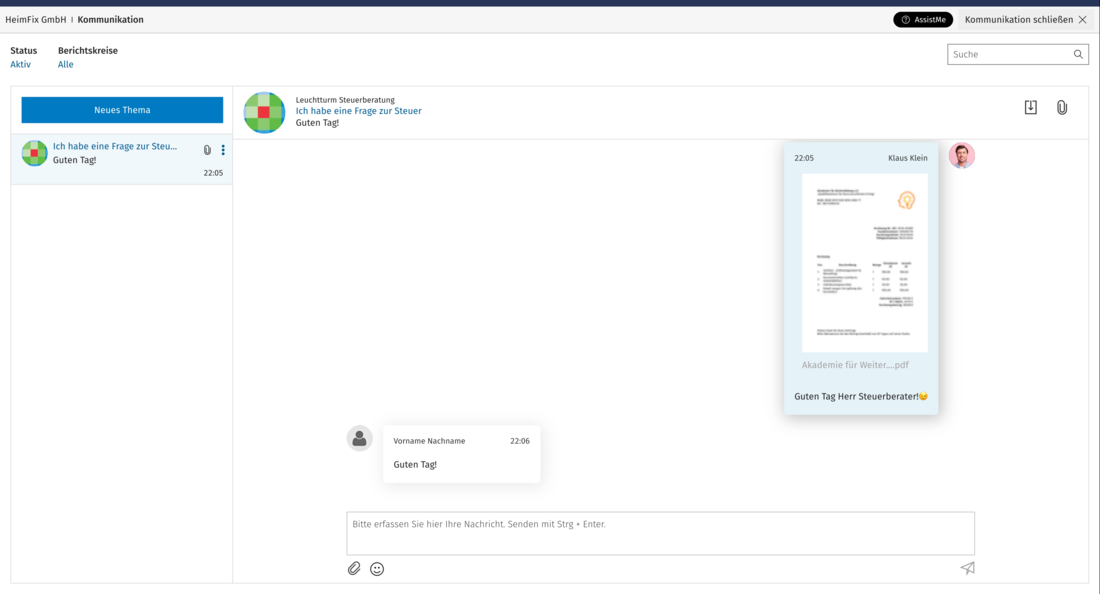1100x594 pixels.
Task: Click the Leuchtturm Steuerberatung avatar in the thread header
Action: (x=264, y=112)
